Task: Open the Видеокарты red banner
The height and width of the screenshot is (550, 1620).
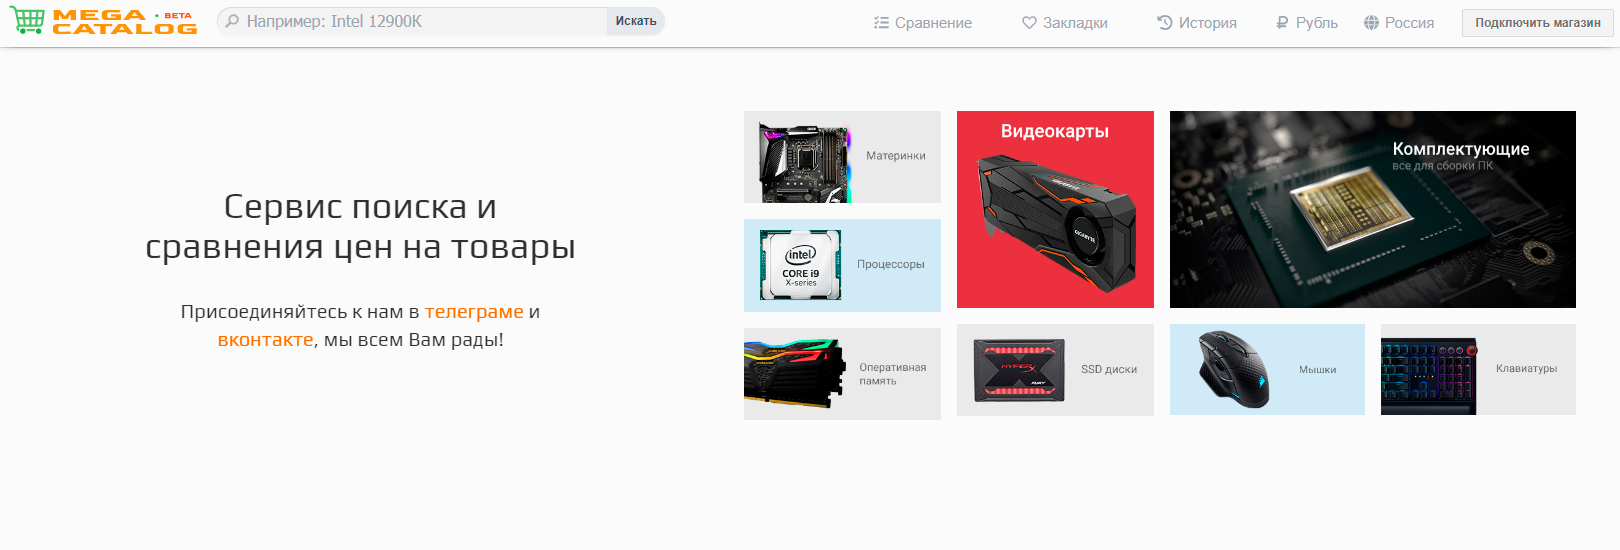Action: click(1055, 209)
